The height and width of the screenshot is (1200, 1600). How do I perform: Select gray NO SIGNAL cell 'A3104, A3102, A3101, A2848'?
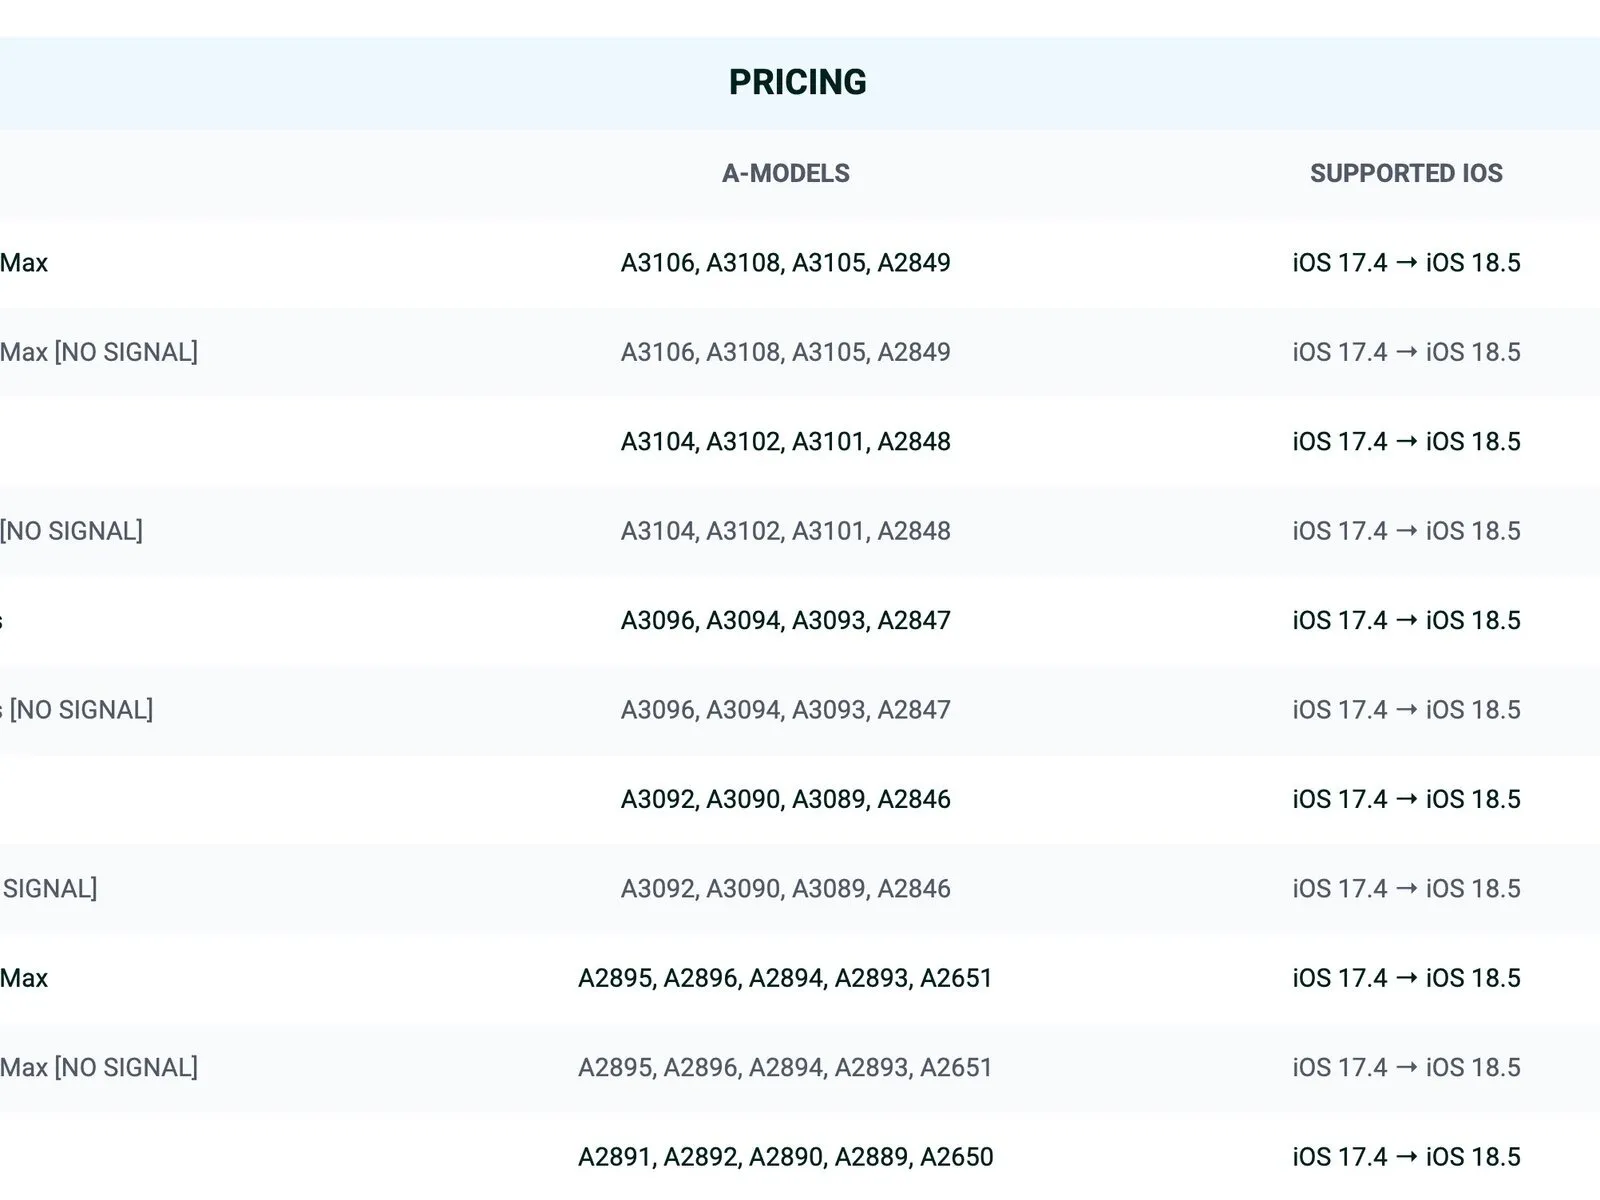click(x=786, y=531)
